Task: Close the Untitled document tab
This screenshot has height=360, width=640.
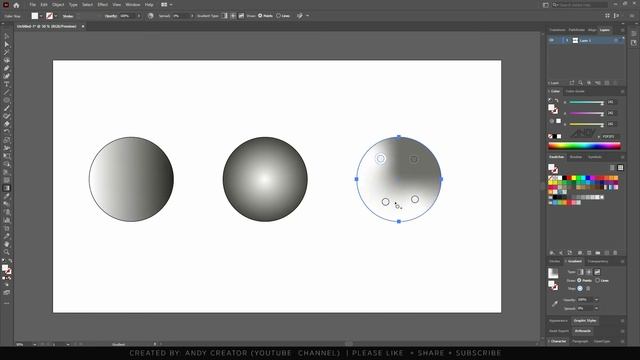Action: [x=83, y=27]
